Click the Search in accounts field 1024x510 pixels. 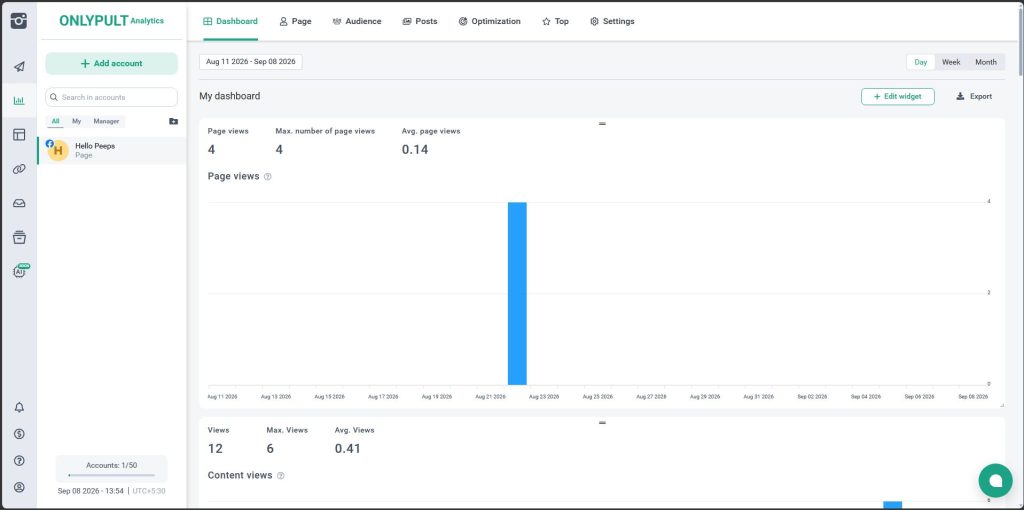[x=112, y=97]
